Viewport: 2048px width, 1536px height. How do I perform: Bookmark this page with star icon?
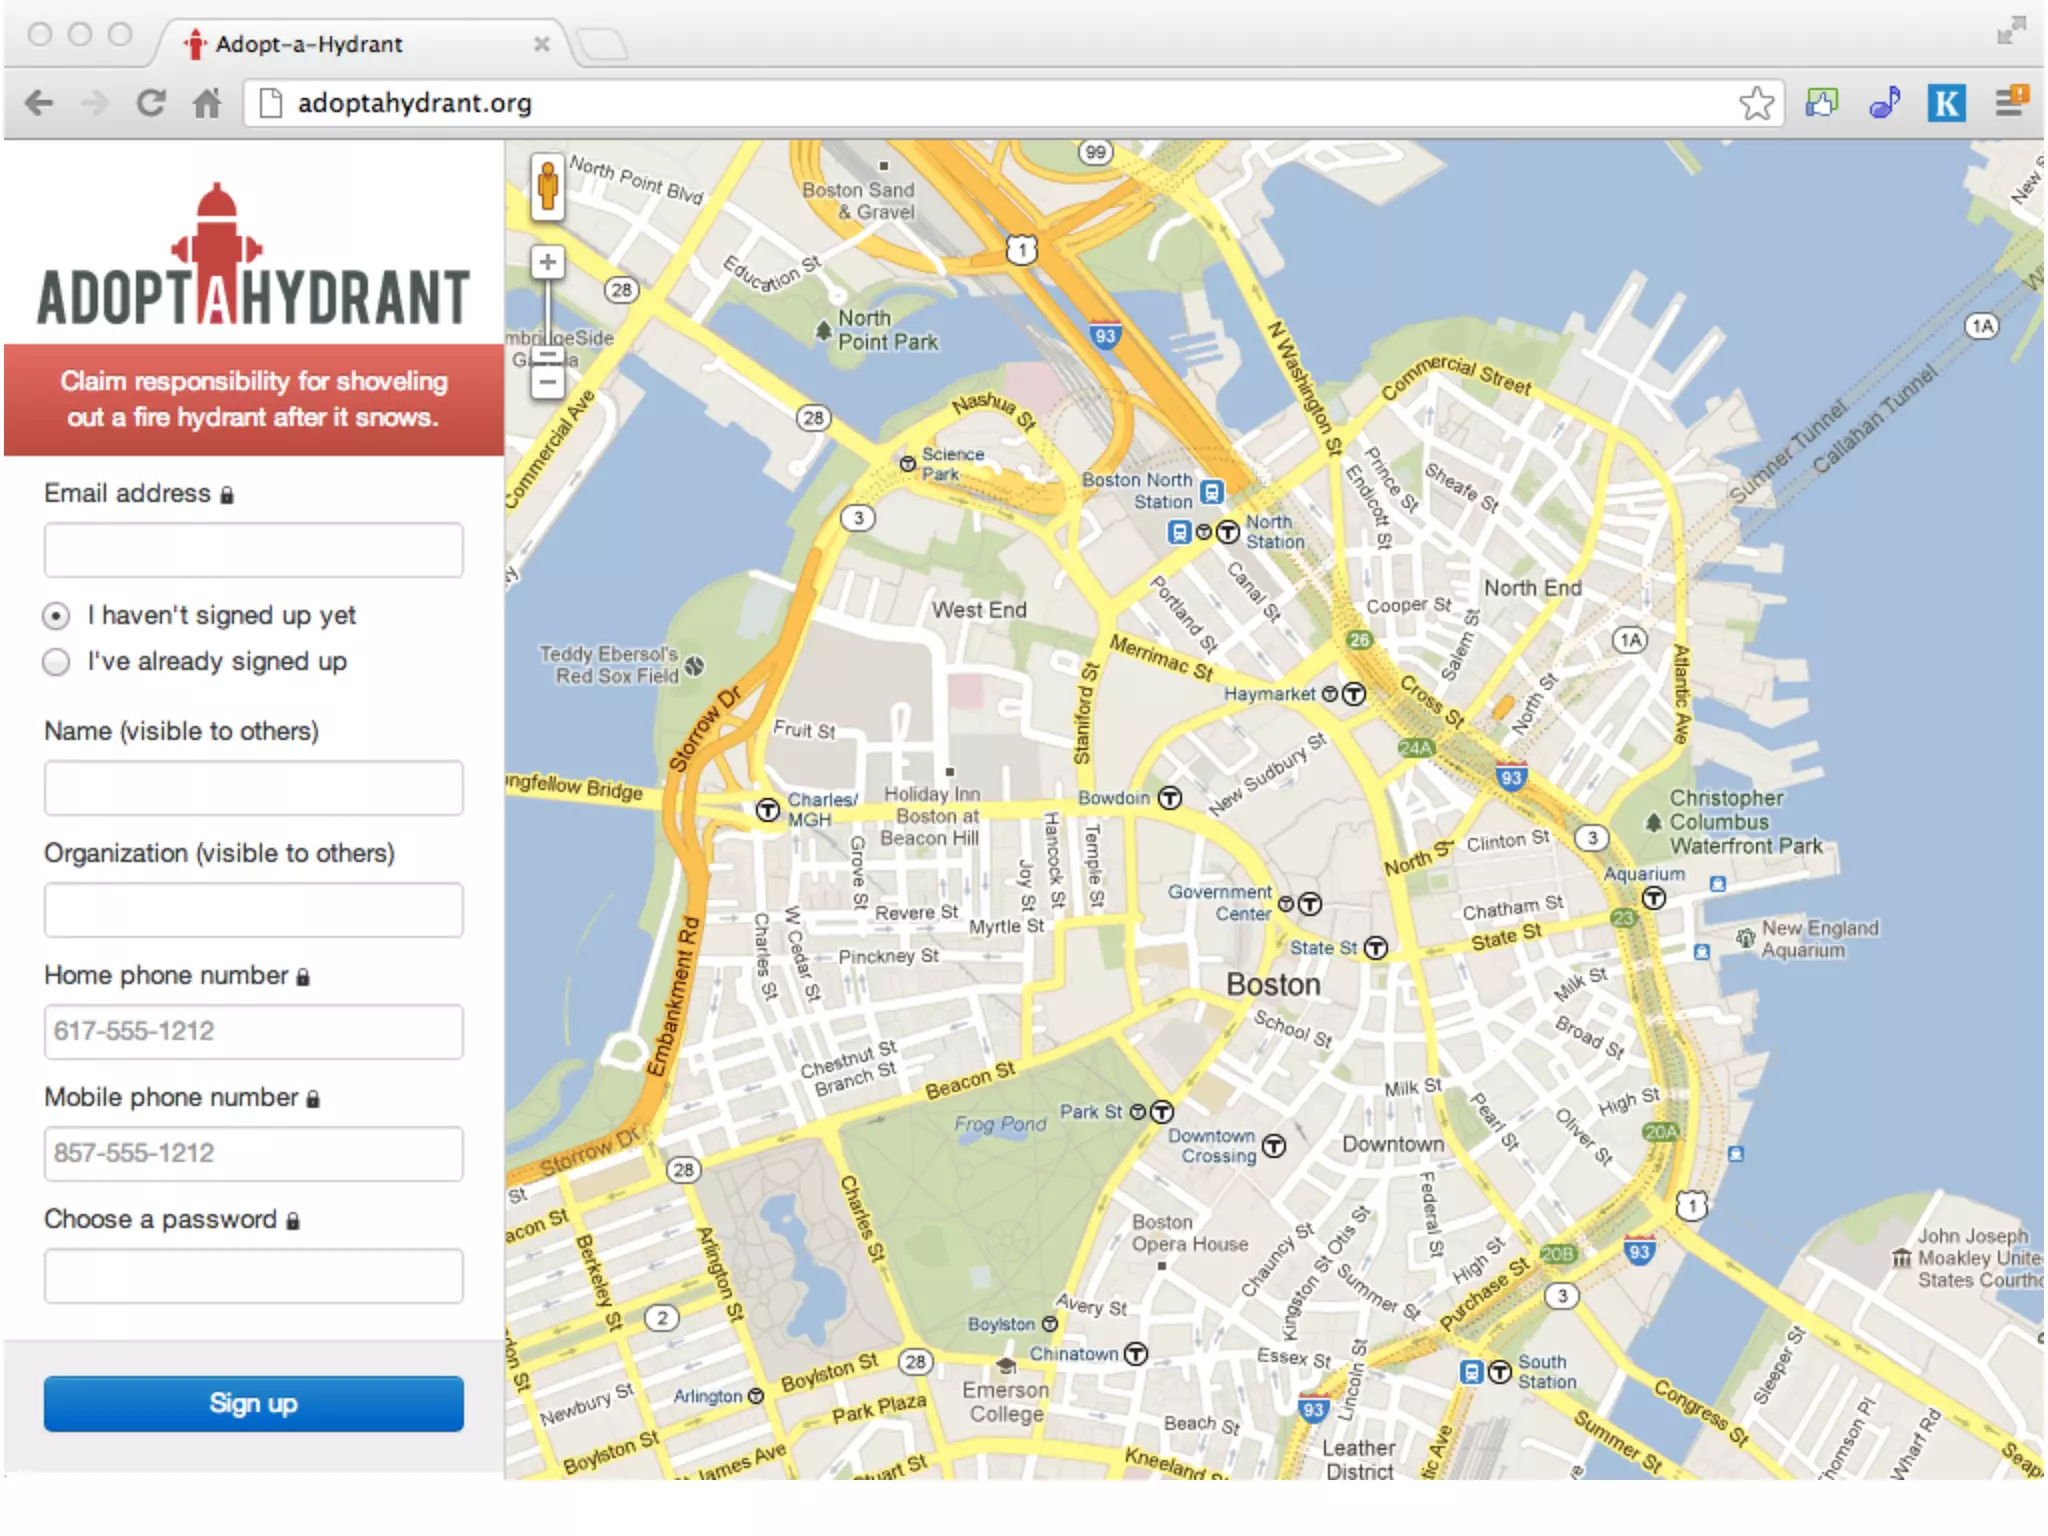[x=1756, y=103]
